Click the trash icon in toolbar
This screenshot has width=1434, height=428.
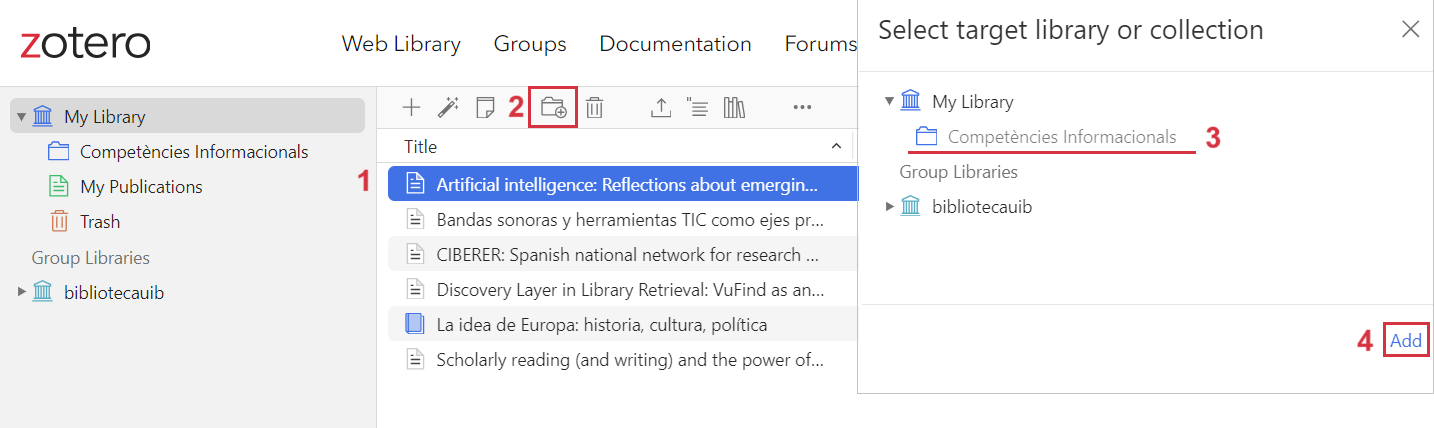(x=595, y=107)
